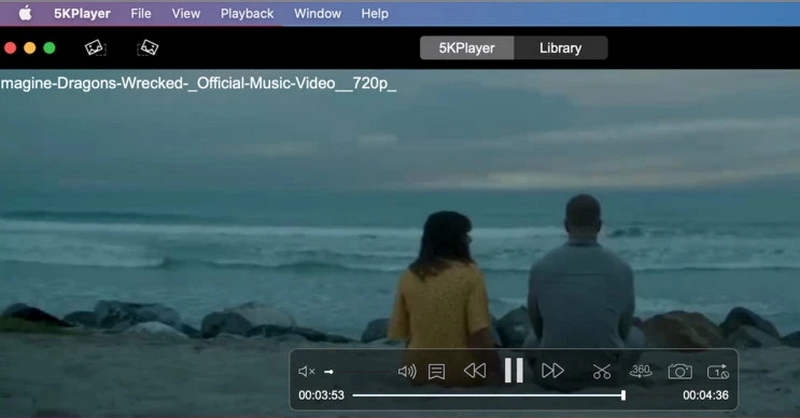Expand the View menu

[x=186, y=14]
